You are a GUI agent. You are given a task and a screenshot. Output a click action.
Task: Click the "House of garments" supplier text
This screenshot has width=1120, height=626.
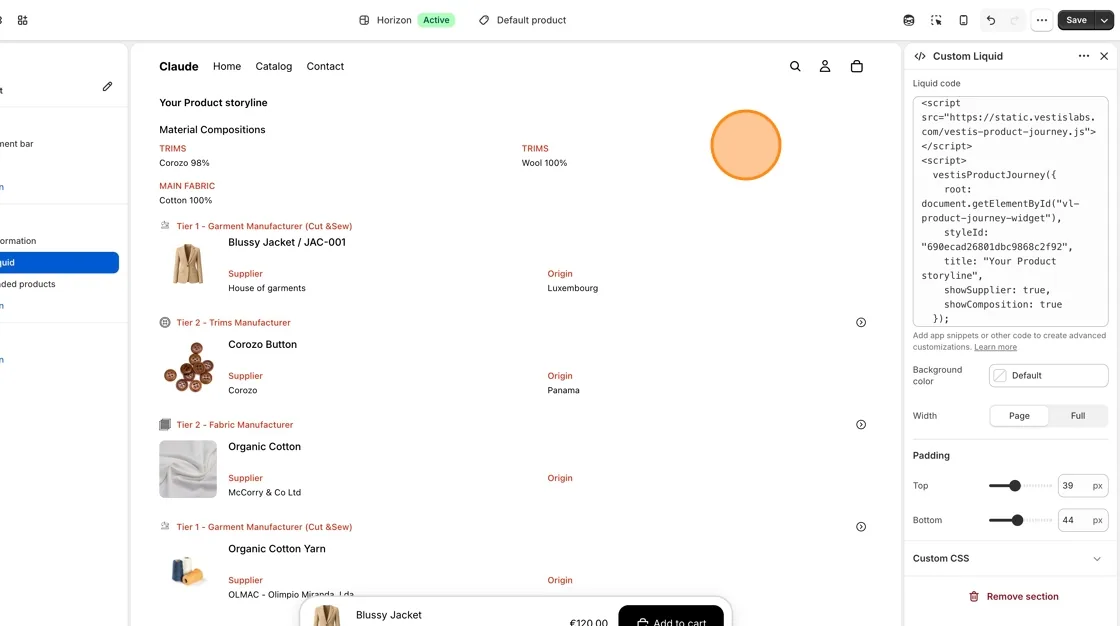point(266,288)
